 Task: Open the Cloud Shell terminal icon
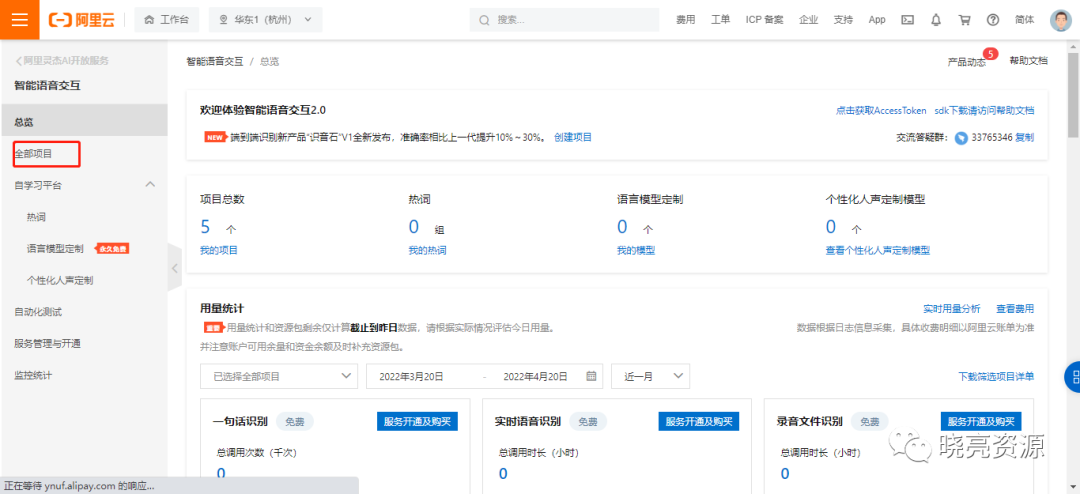908,20
